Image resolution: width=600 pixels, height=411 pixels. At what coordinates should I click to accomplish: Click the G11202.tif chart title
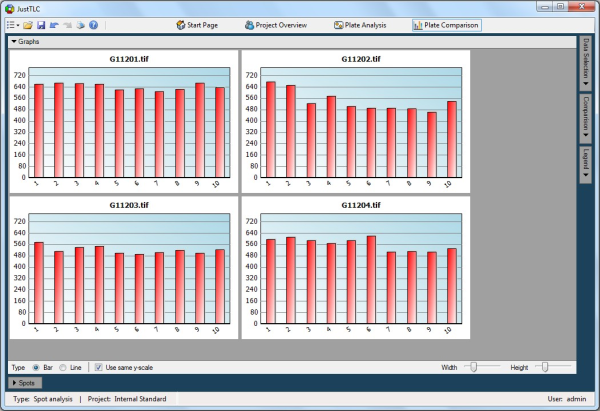click(x=361, y=59)
